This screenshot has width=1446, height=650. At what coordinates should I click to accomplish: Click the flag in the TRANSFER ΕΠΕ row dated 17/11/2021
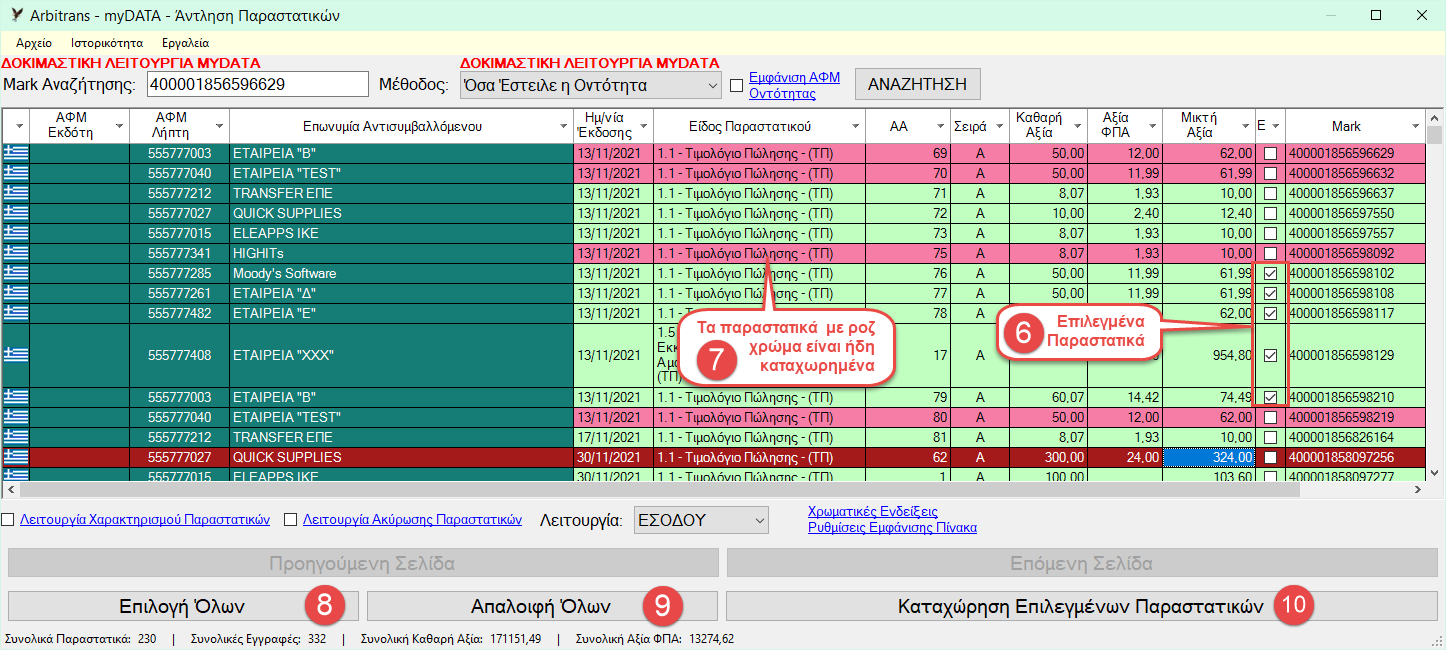click(16, 437)
